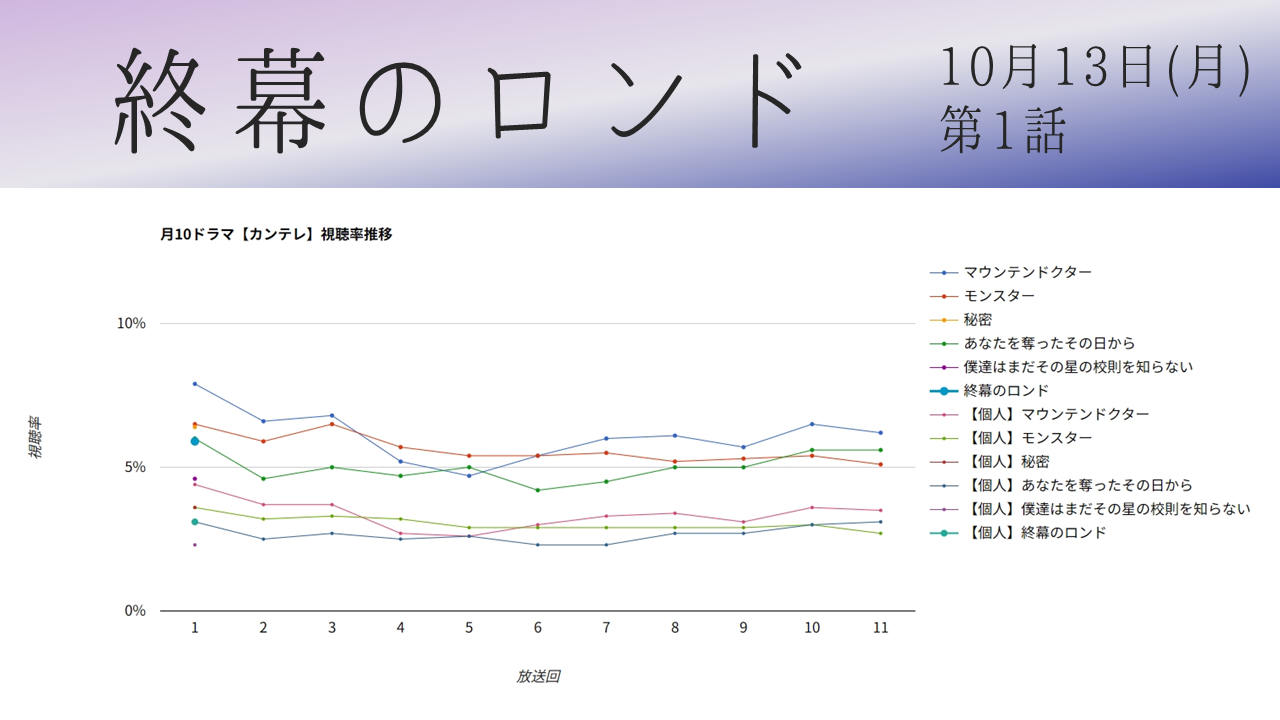
Task: Click the 【個人】マウンテンドクター pink legend marker
Action: [943, 414]
